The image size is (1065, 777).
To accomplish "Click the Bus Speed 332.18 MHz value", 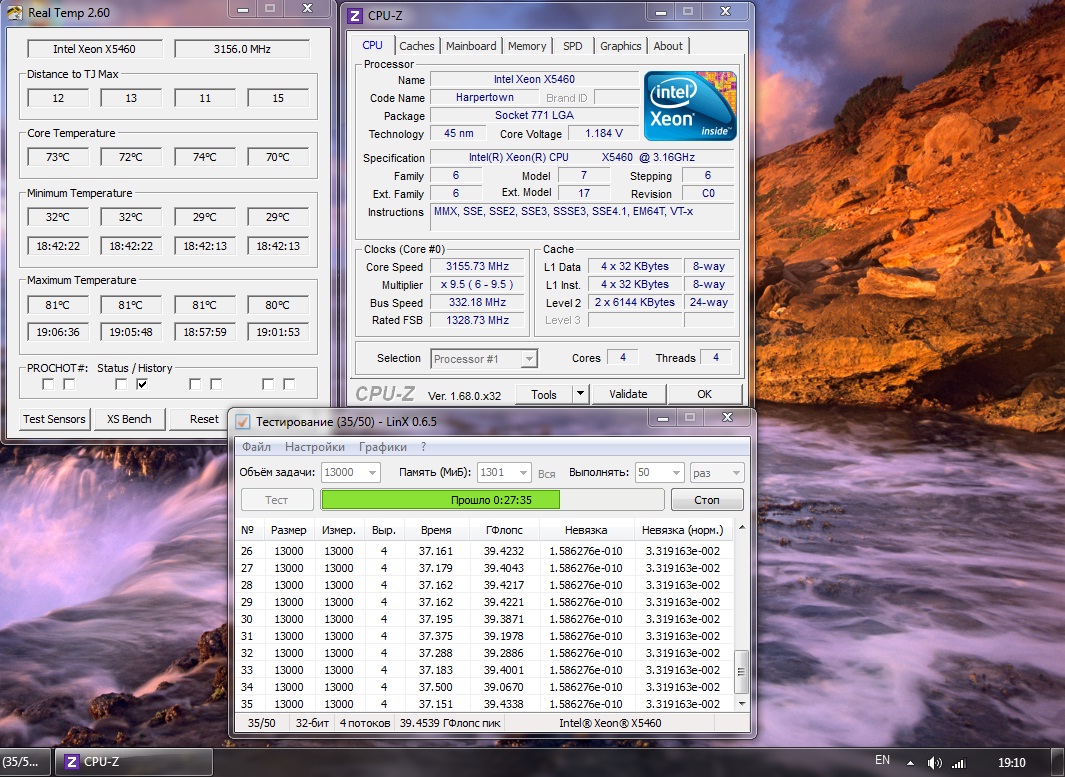I will click(477, 302).
